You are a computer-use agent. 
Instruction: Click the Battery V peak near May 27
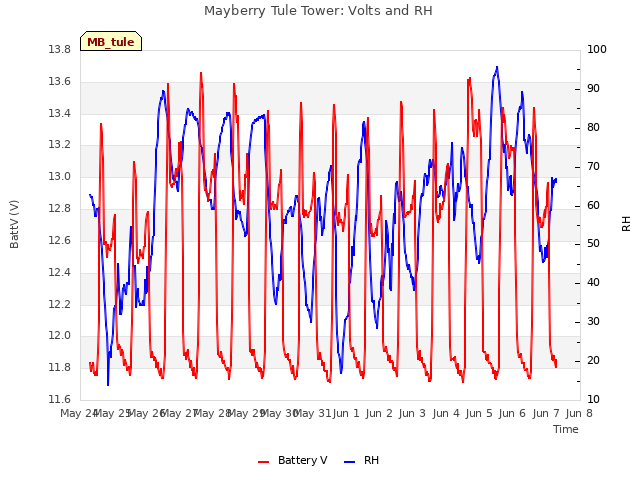point(201,73)
